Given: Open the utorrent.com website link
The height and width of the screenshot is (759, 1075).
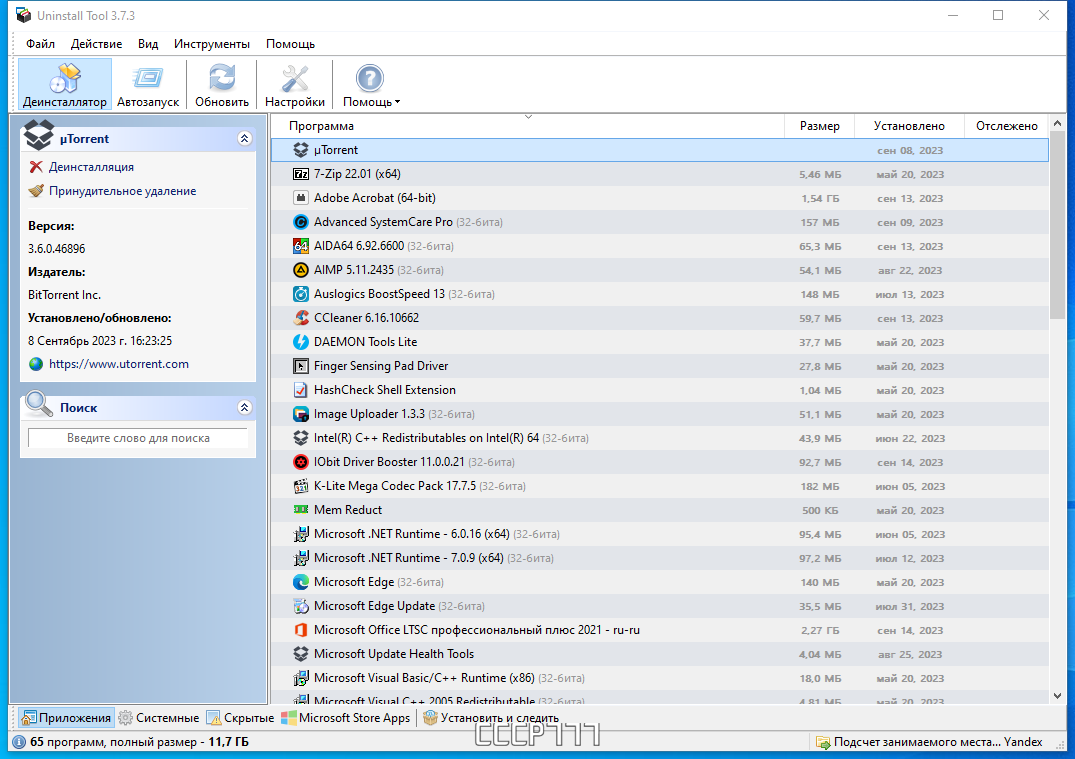Looking at the screenshot, I should (x=118, y=364).
